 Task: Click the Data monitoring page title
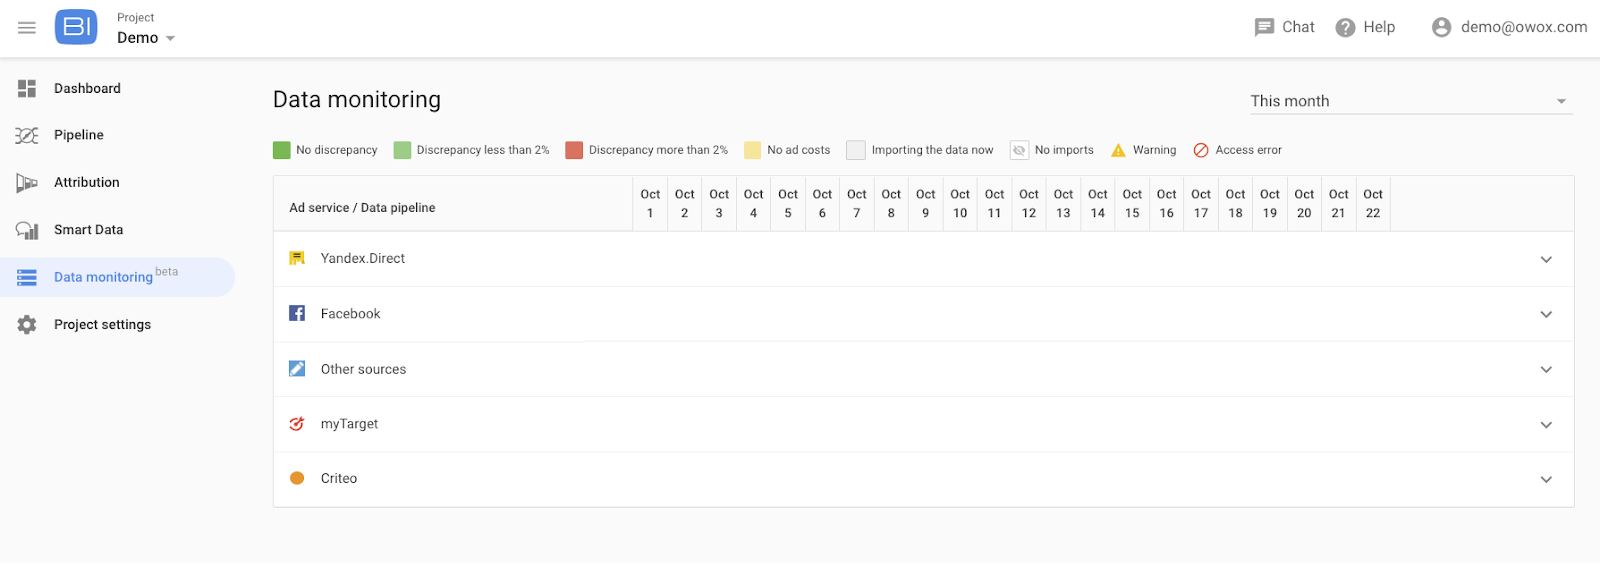tap(357, 100)
